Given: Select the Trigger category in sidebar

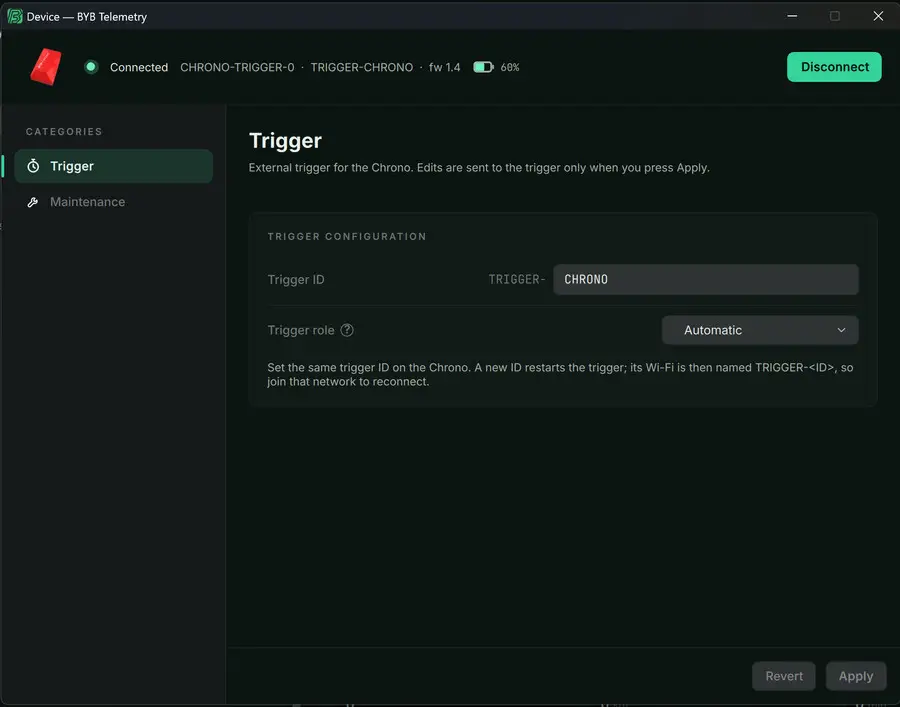Looking at the screenshot, I should 114,166.
